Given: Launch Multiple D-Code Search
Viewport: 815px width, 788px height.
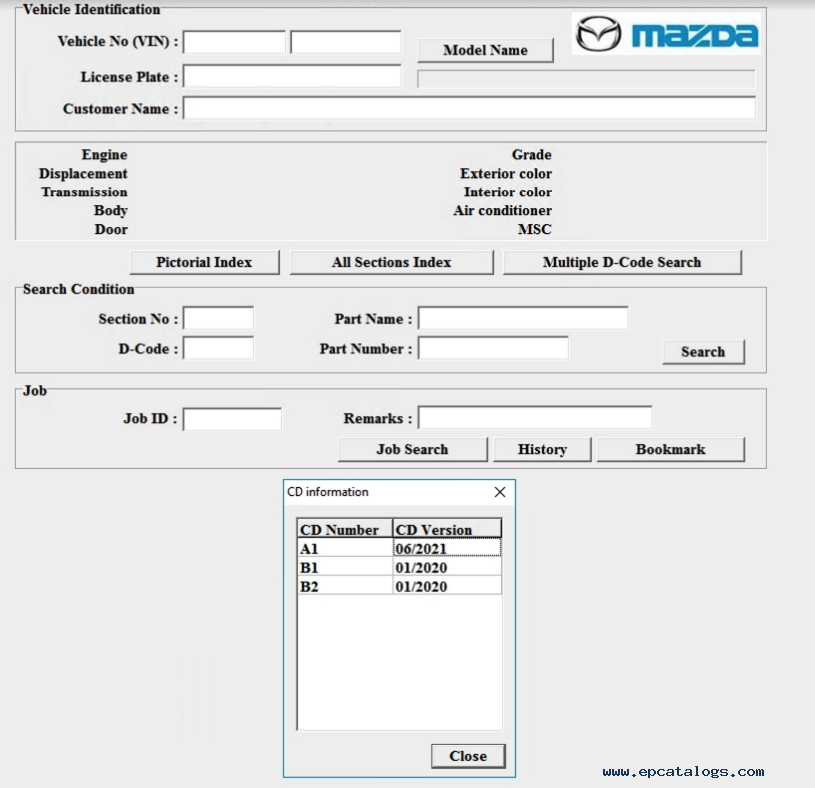Looking at the screenshot, I should coord(621,262).
